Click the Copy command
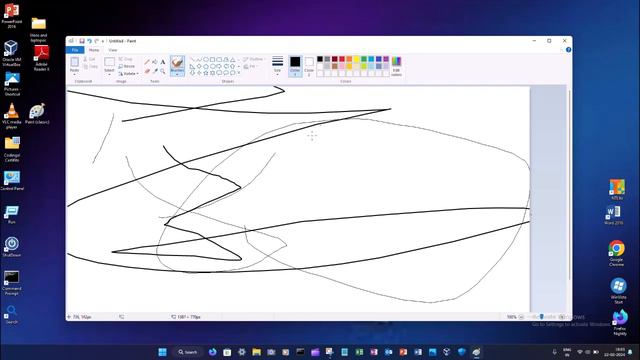 [x=90, y=67]
